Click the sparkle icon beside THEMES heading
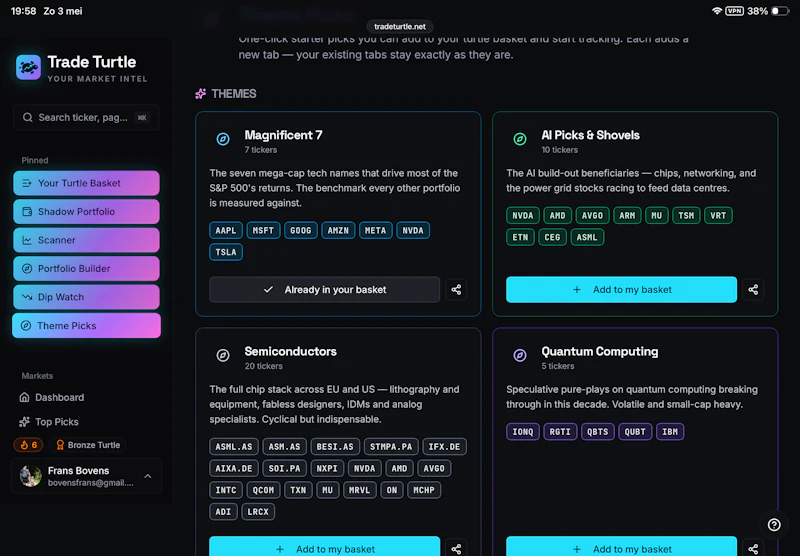The height and width of the screenshot is (556, 800). 201,94
